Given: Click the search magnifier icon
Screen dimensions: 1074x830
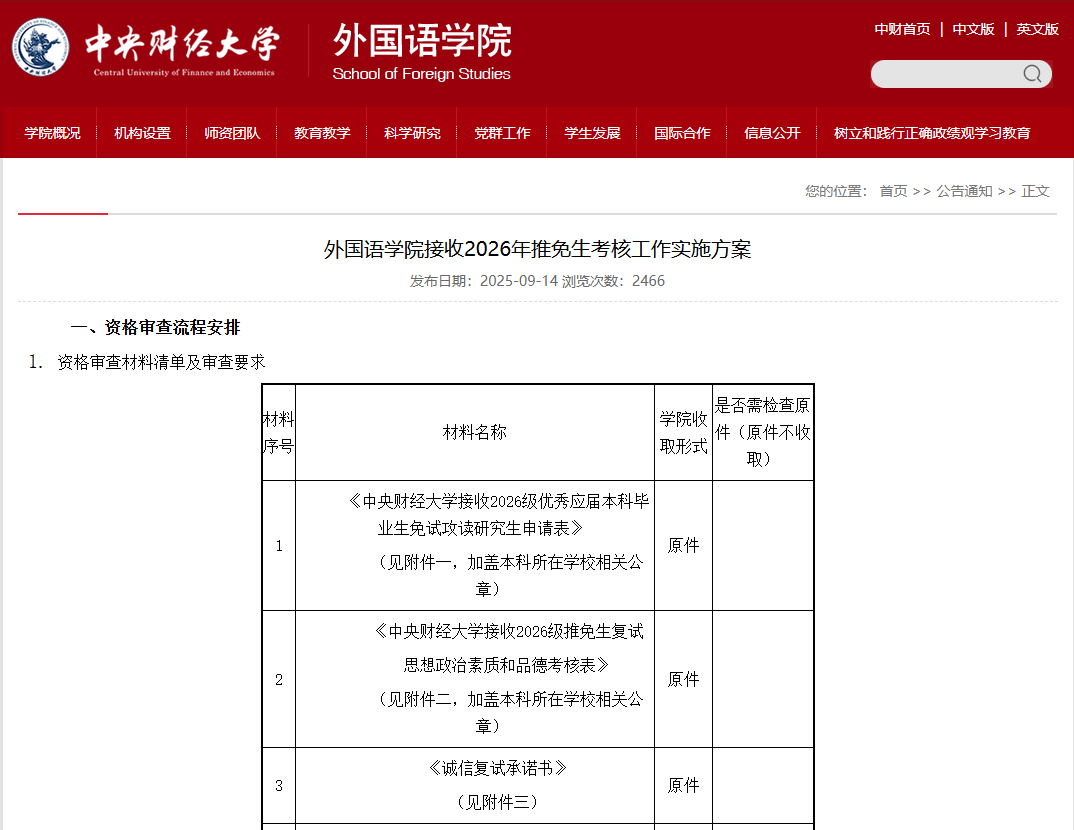Looking at the screenshot, I should point(1032,74).
